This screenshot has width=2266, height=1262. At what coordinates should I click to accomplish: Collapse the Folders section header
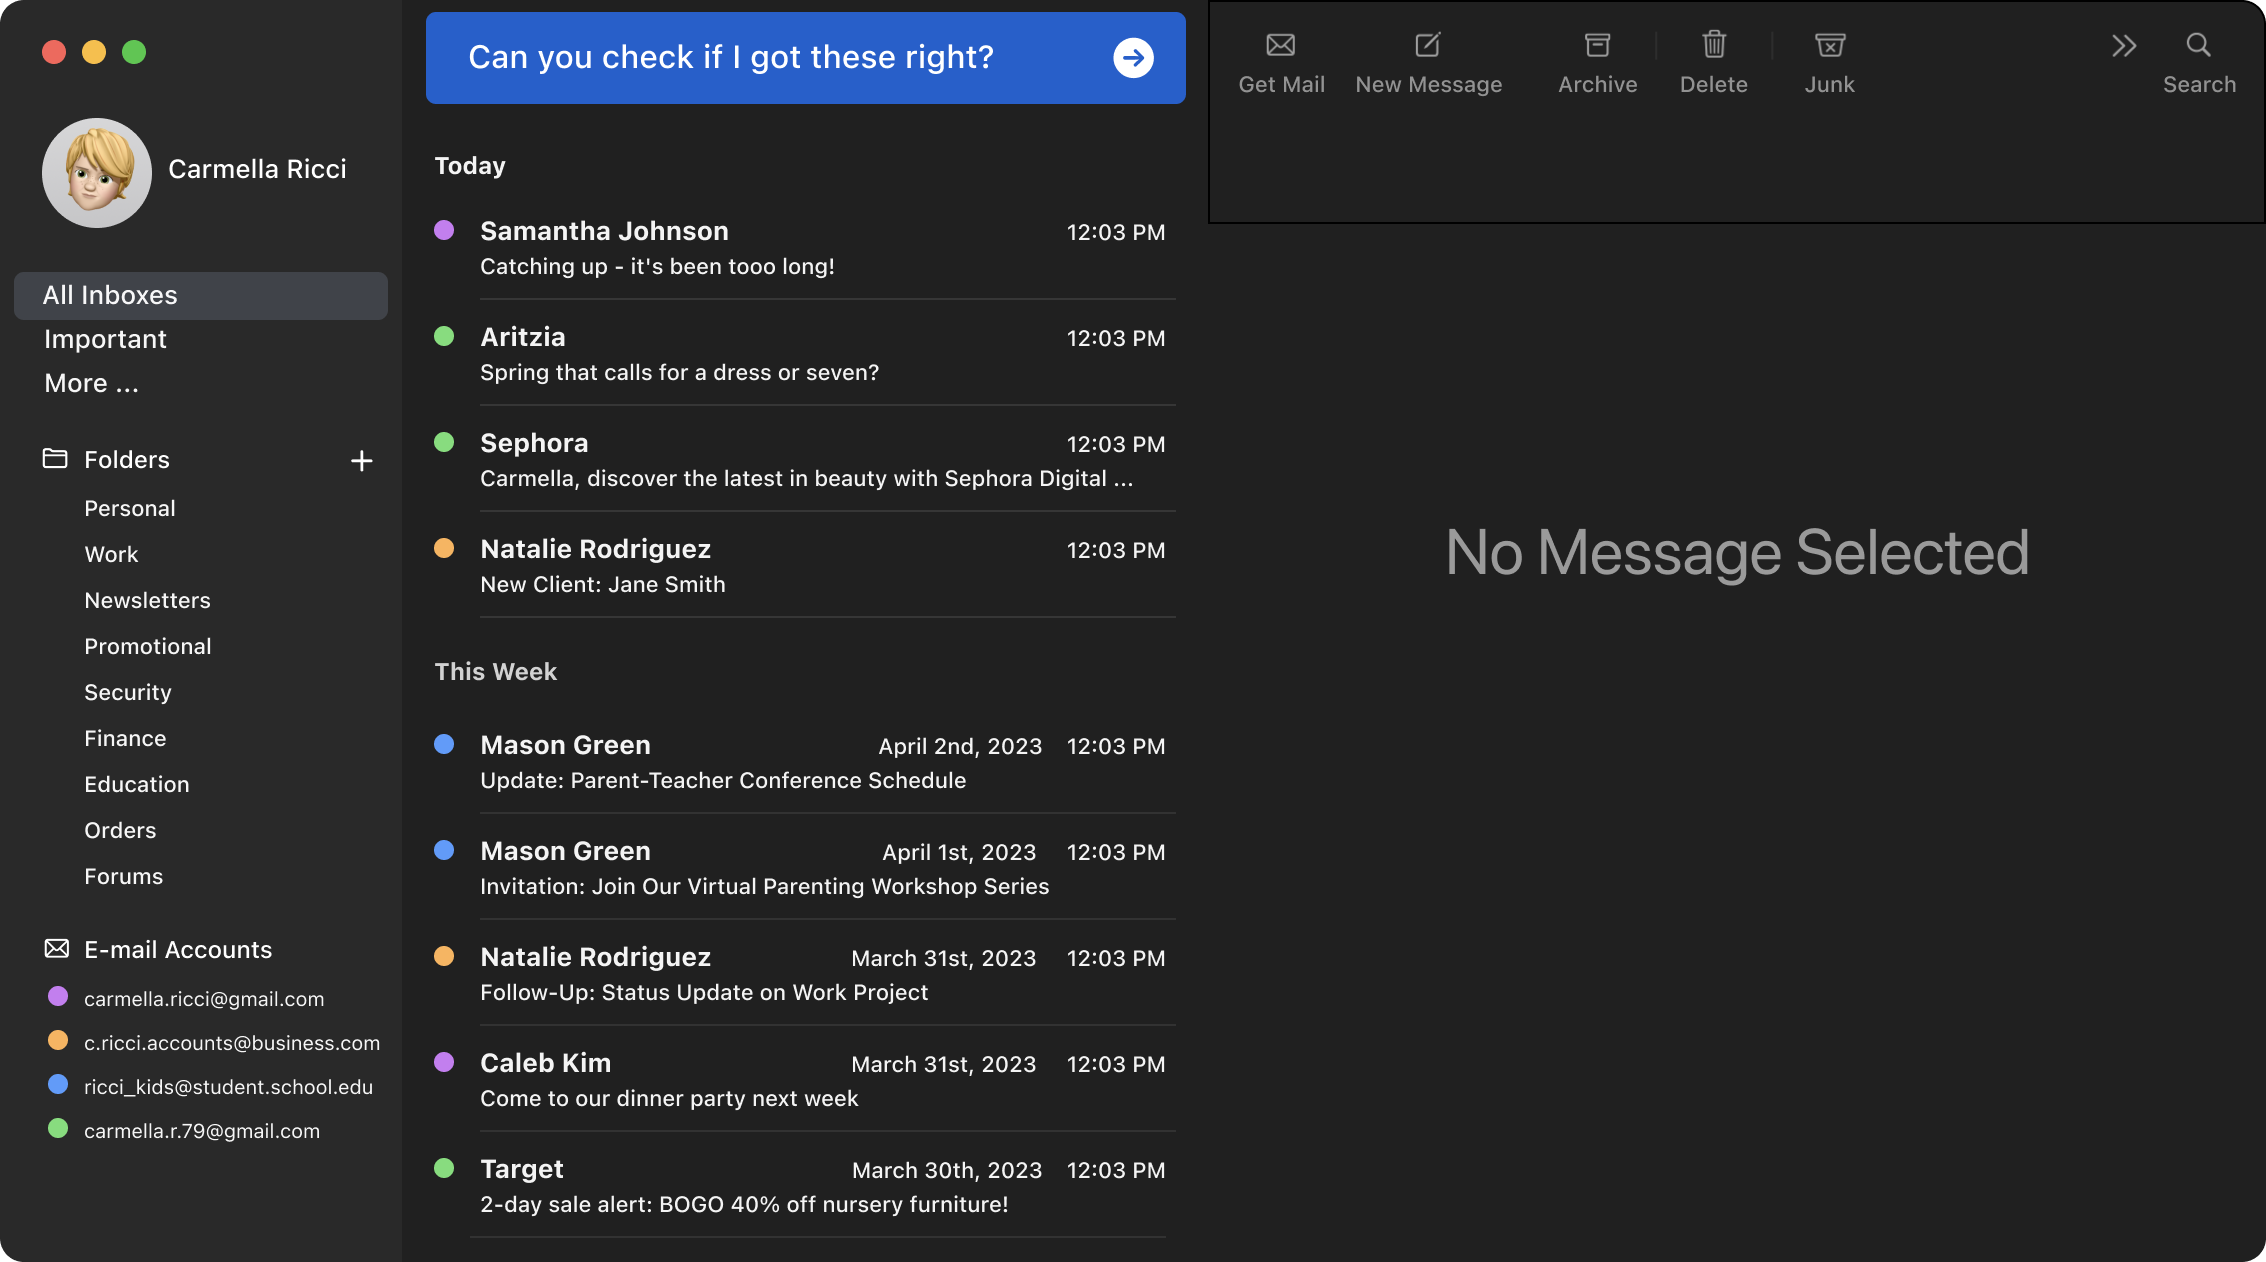(126, 459)
